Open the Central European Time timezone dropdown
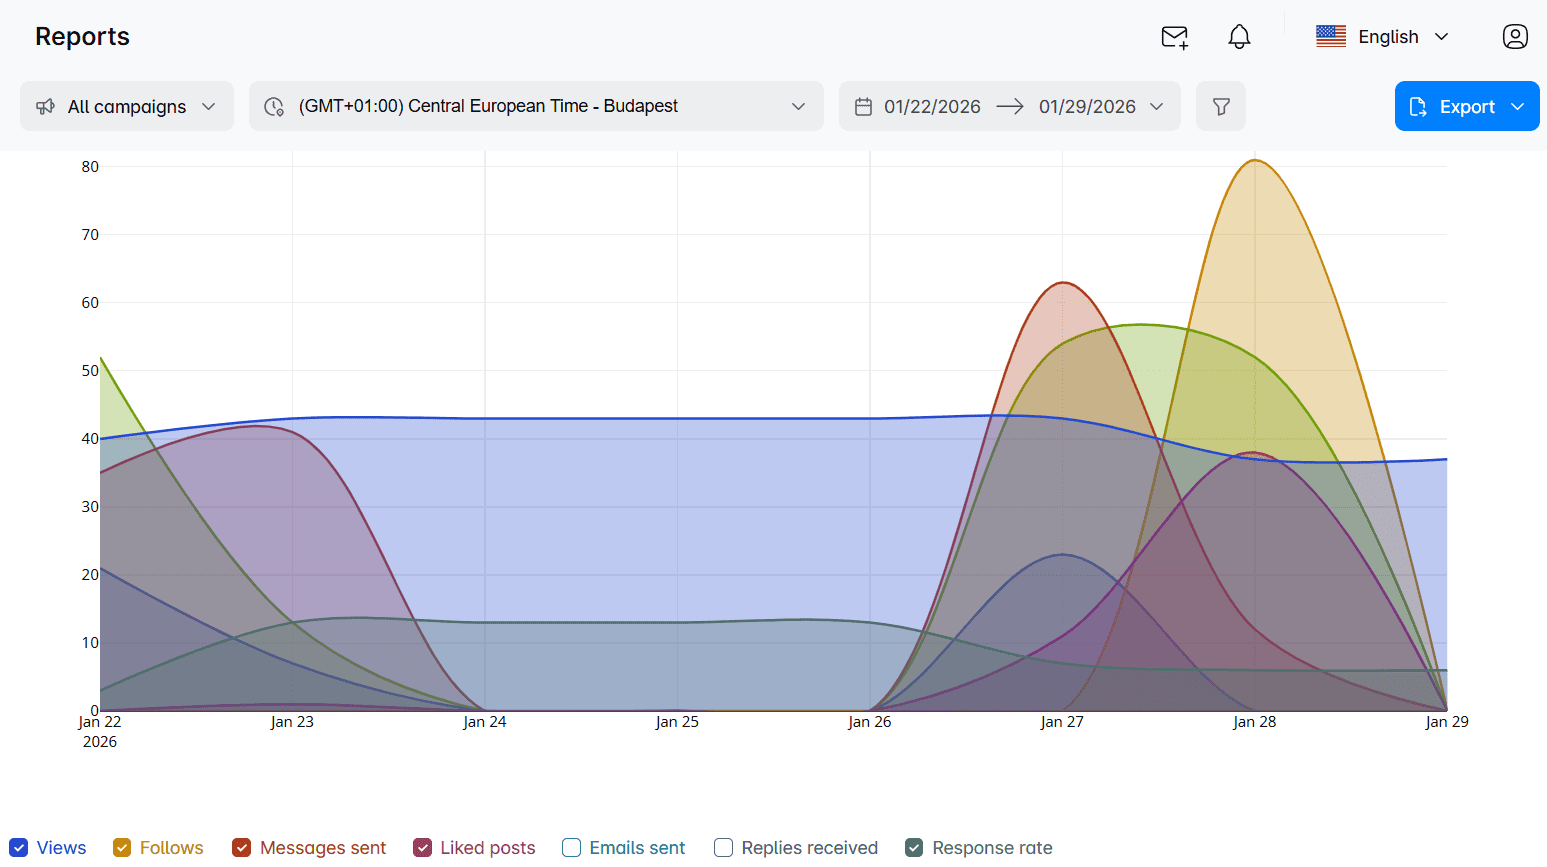 point(537,106)
